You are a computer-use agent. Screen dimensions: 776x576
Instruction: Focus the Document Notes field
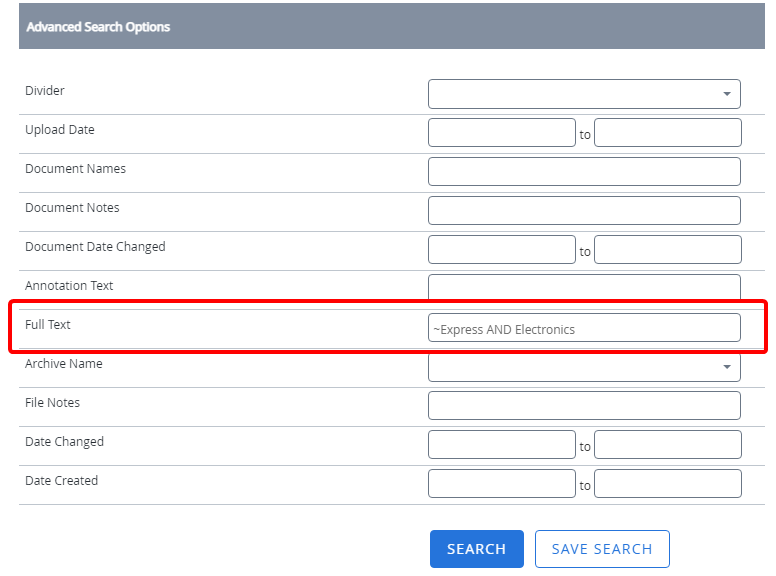(x=584, y=211)
